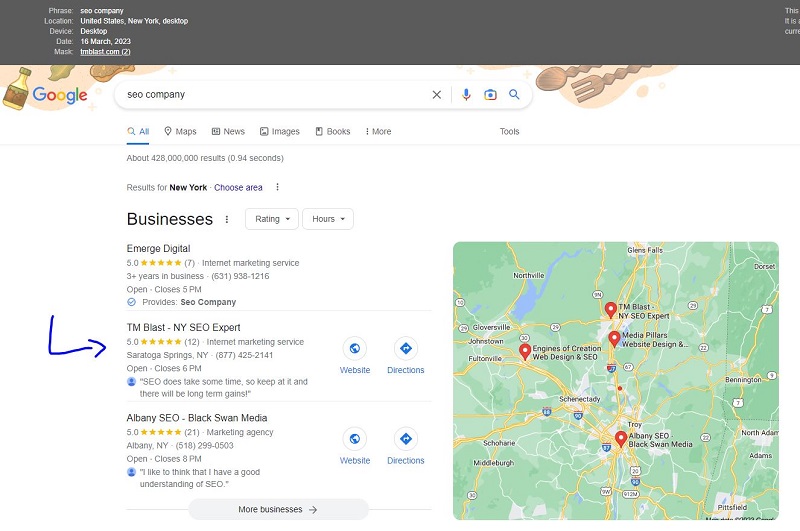Screen dimensions: 800x531
Task: Switch to the Books tab
Action: (333, 132)
